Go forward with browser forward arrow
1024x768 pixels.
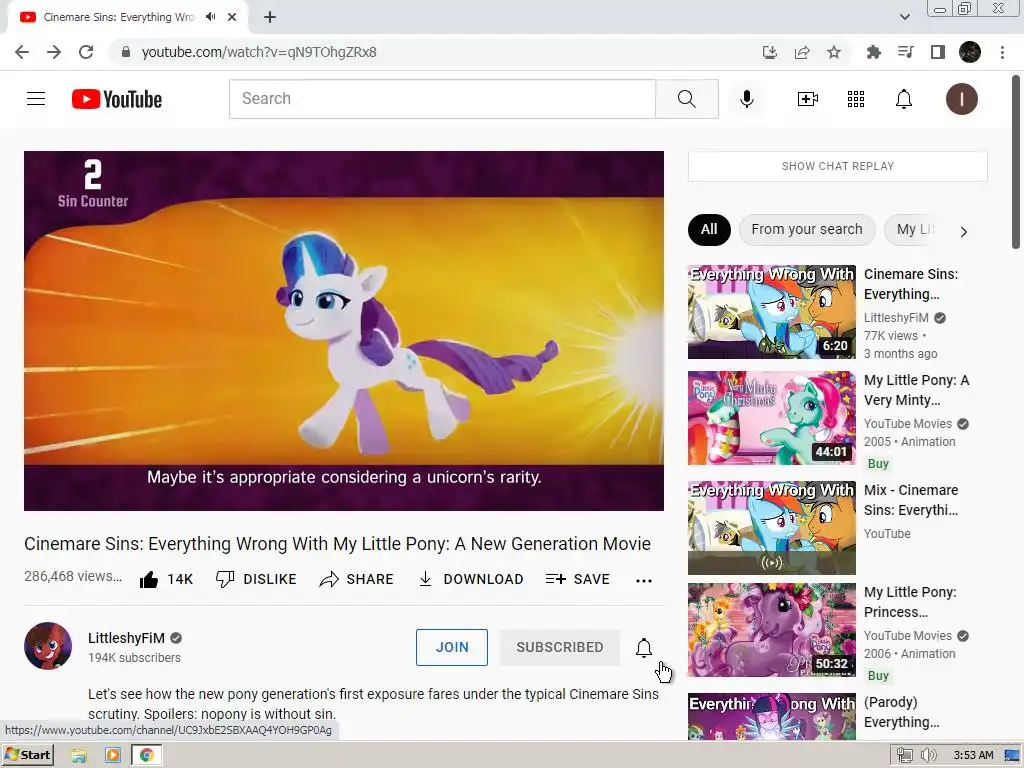[54, 52]
